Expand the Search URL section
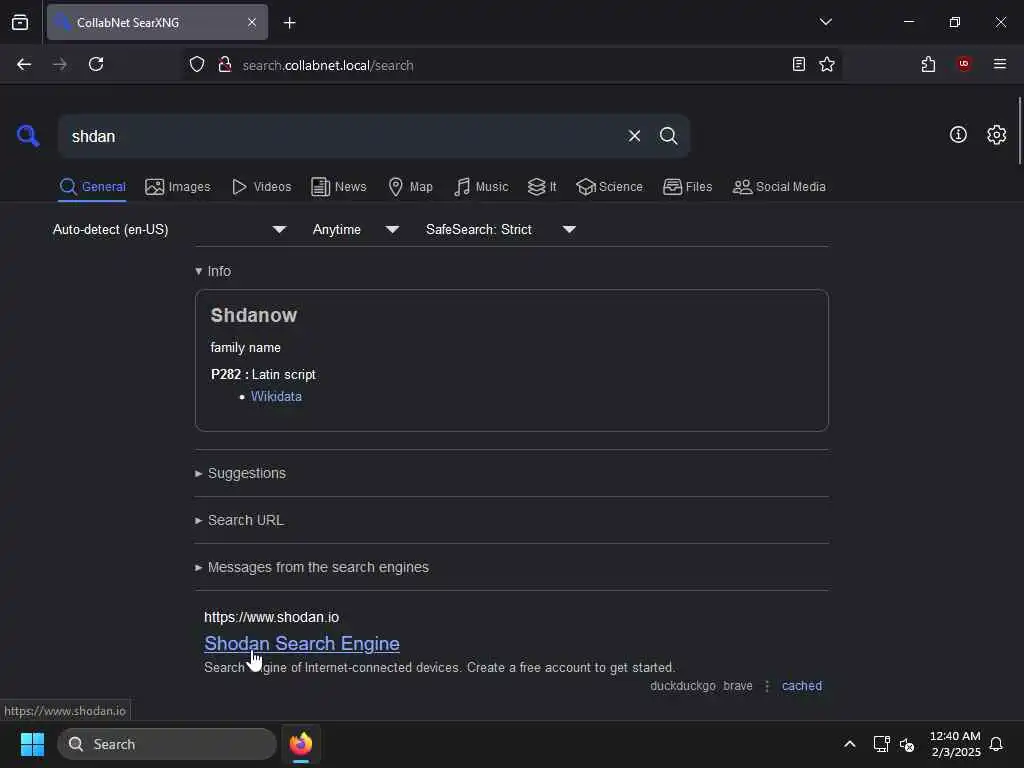 239,520
